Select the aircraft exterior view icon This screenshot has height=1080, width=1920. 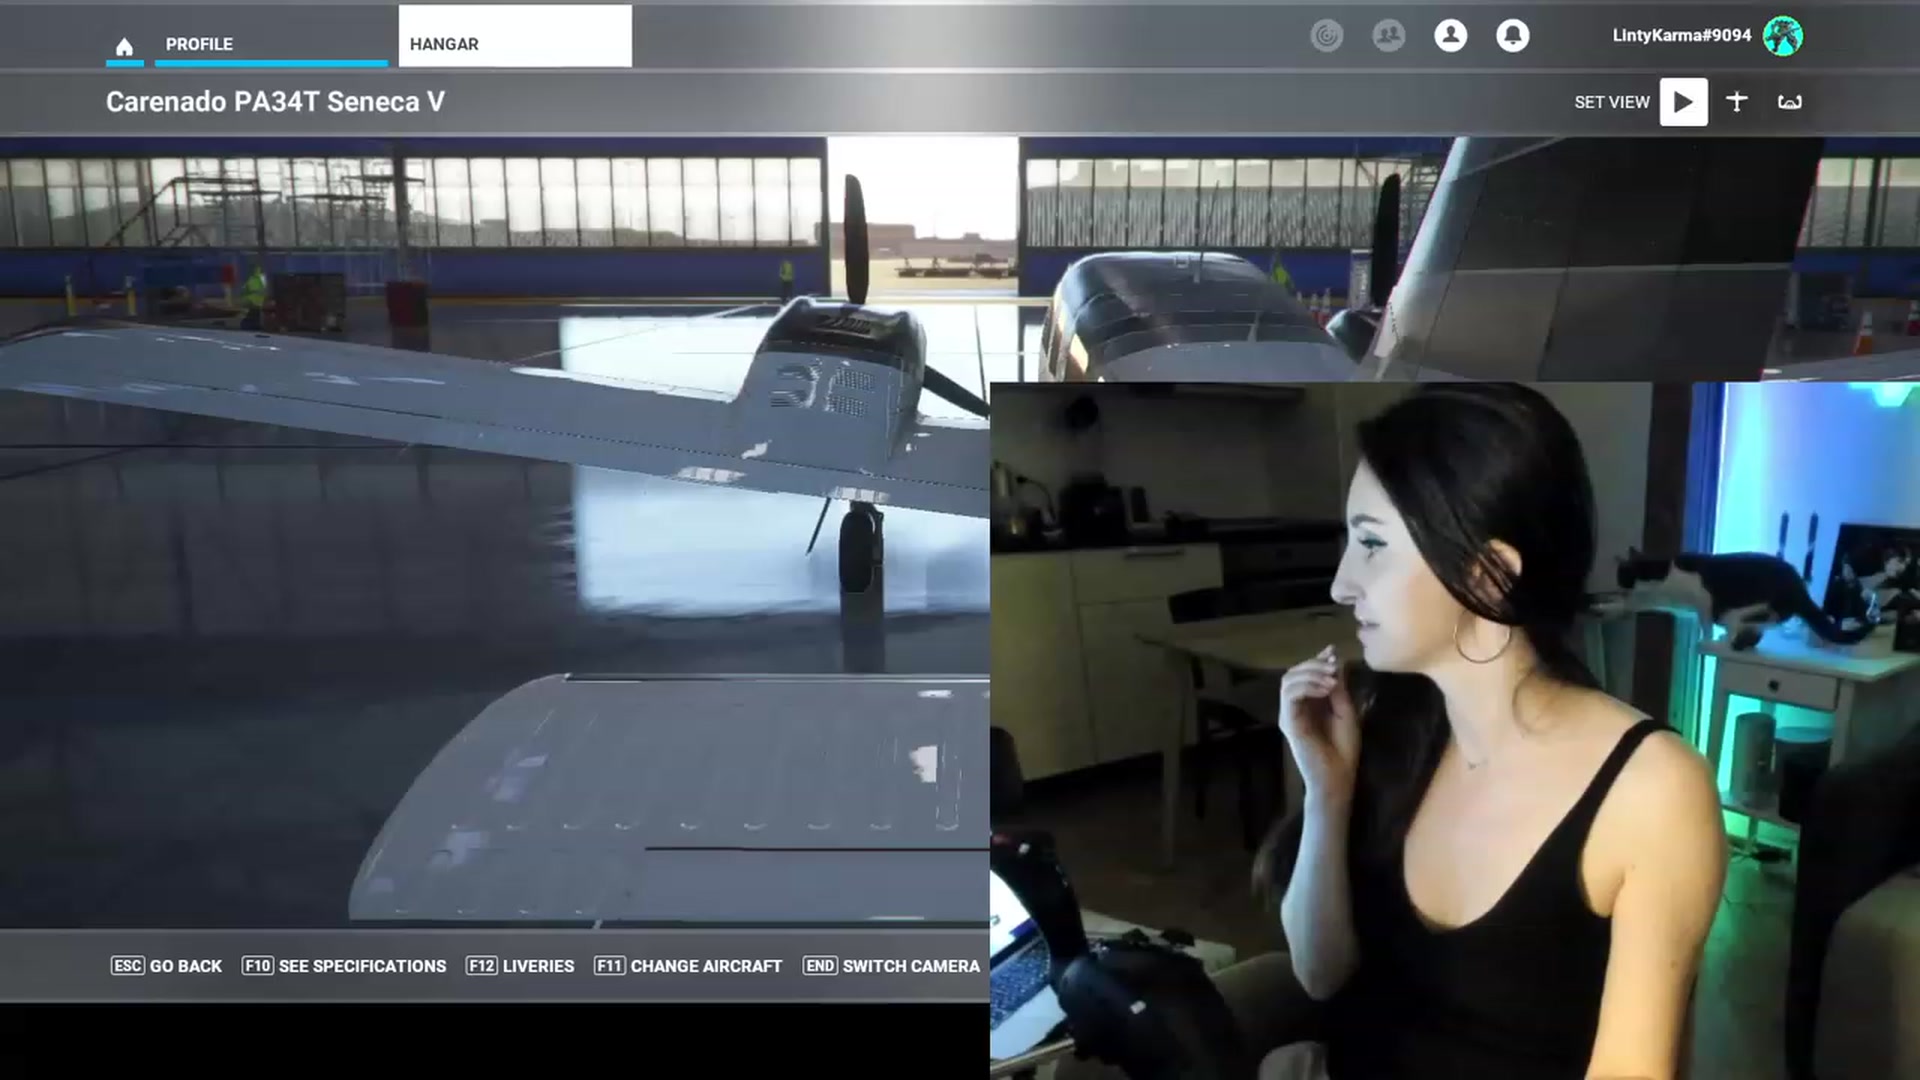(1737, 101)
